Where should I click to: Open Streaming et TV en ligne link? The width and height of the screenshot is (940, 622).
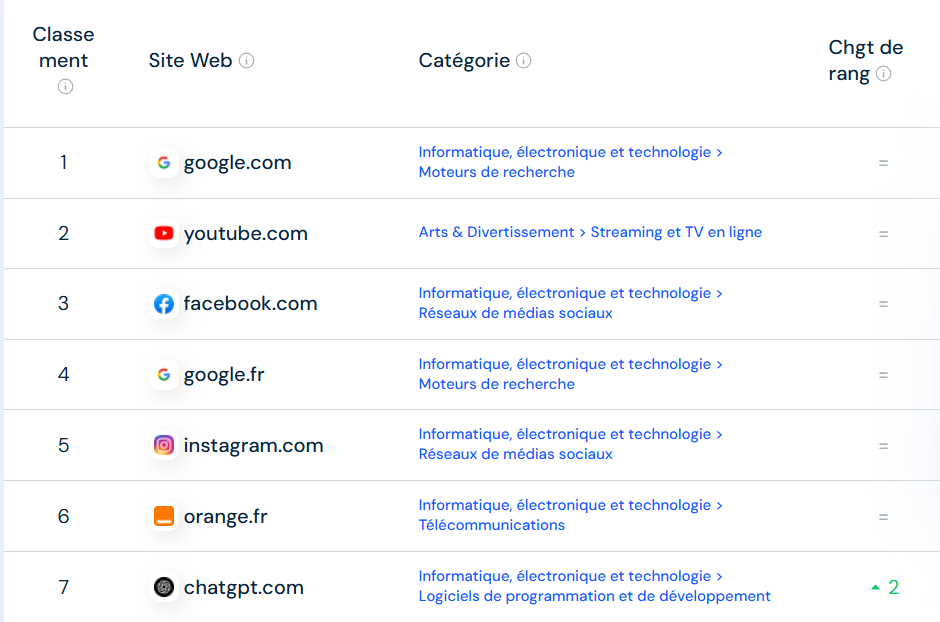tap(676, 232)
